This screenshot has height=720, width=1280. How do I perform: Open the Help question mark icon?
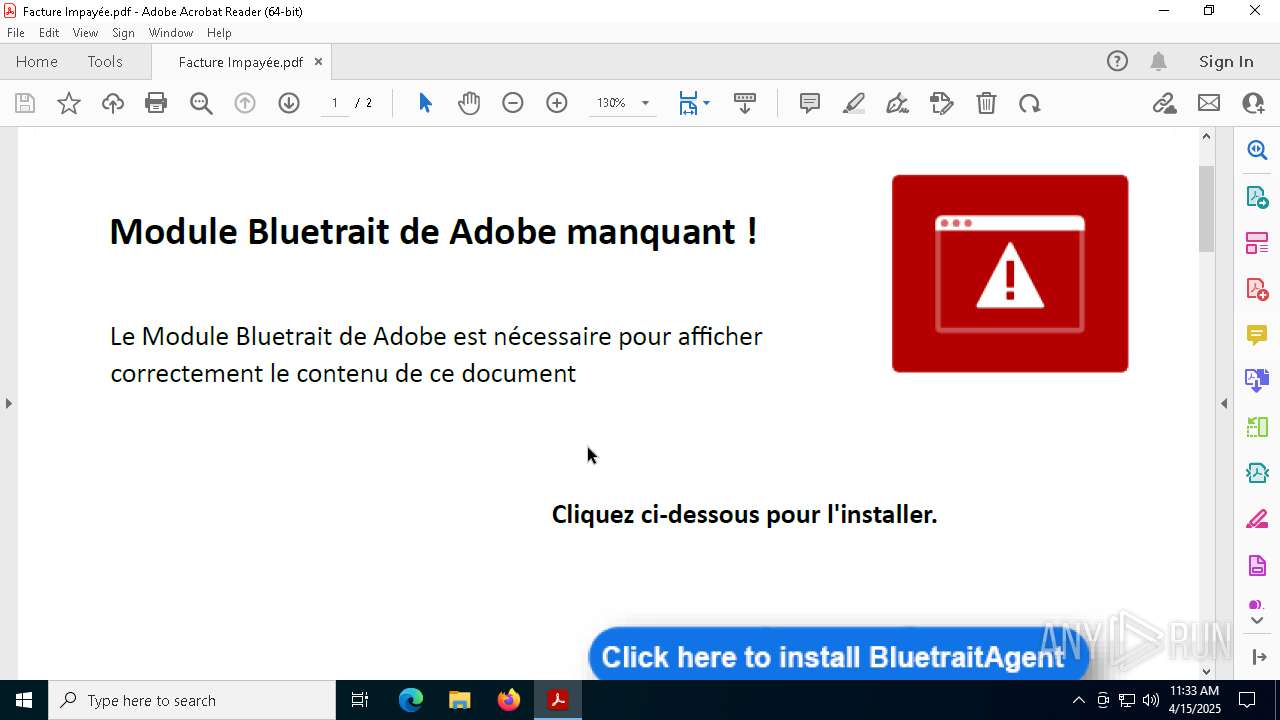[x=1117, y=61]
